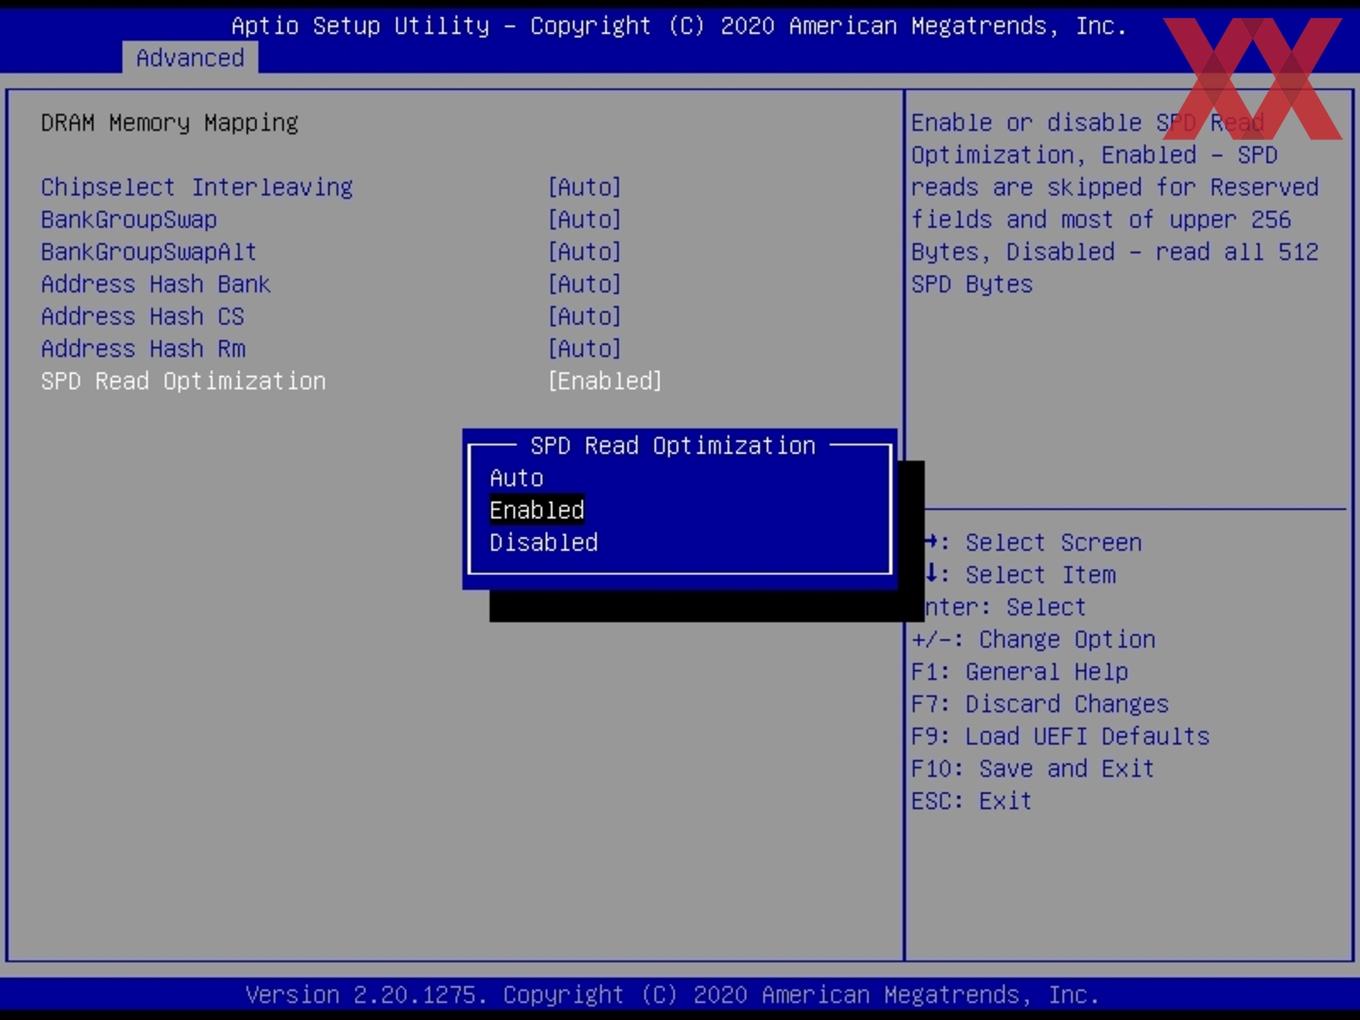Screen dimensions: 1360x1020
Task: Change the BankGroupSwap [Auto] value
Action: (585, 219)
